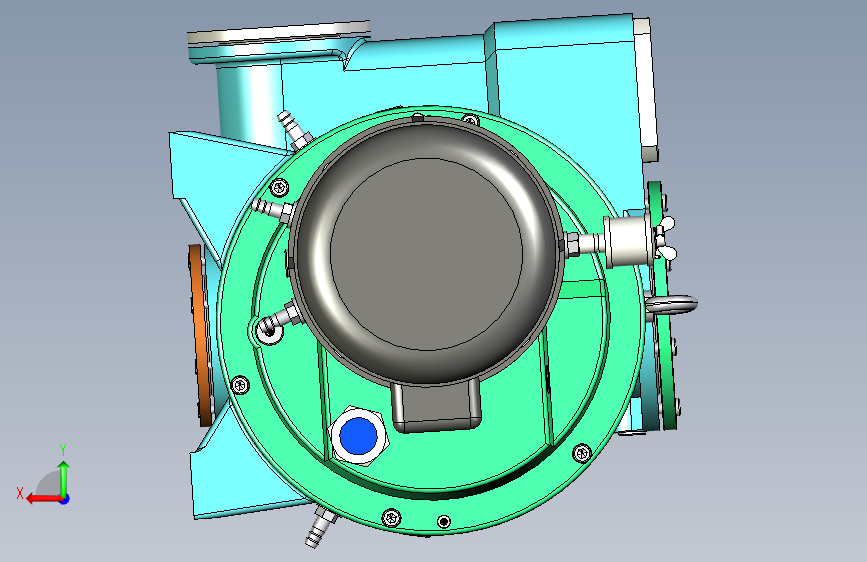The height and width of the screenshot is (562, 867).
Task: Select the wing nut on the right fitting
Action: tap(666, 238)
